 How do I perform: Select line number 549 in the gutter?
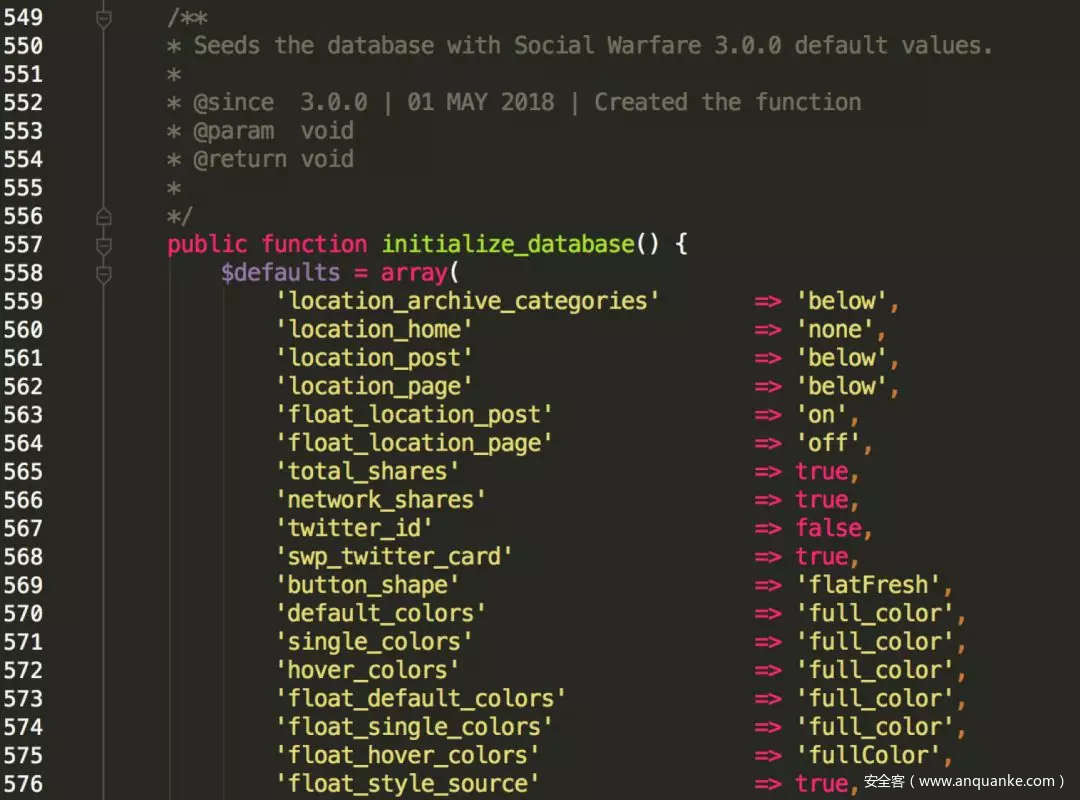(x=24, y=17)
